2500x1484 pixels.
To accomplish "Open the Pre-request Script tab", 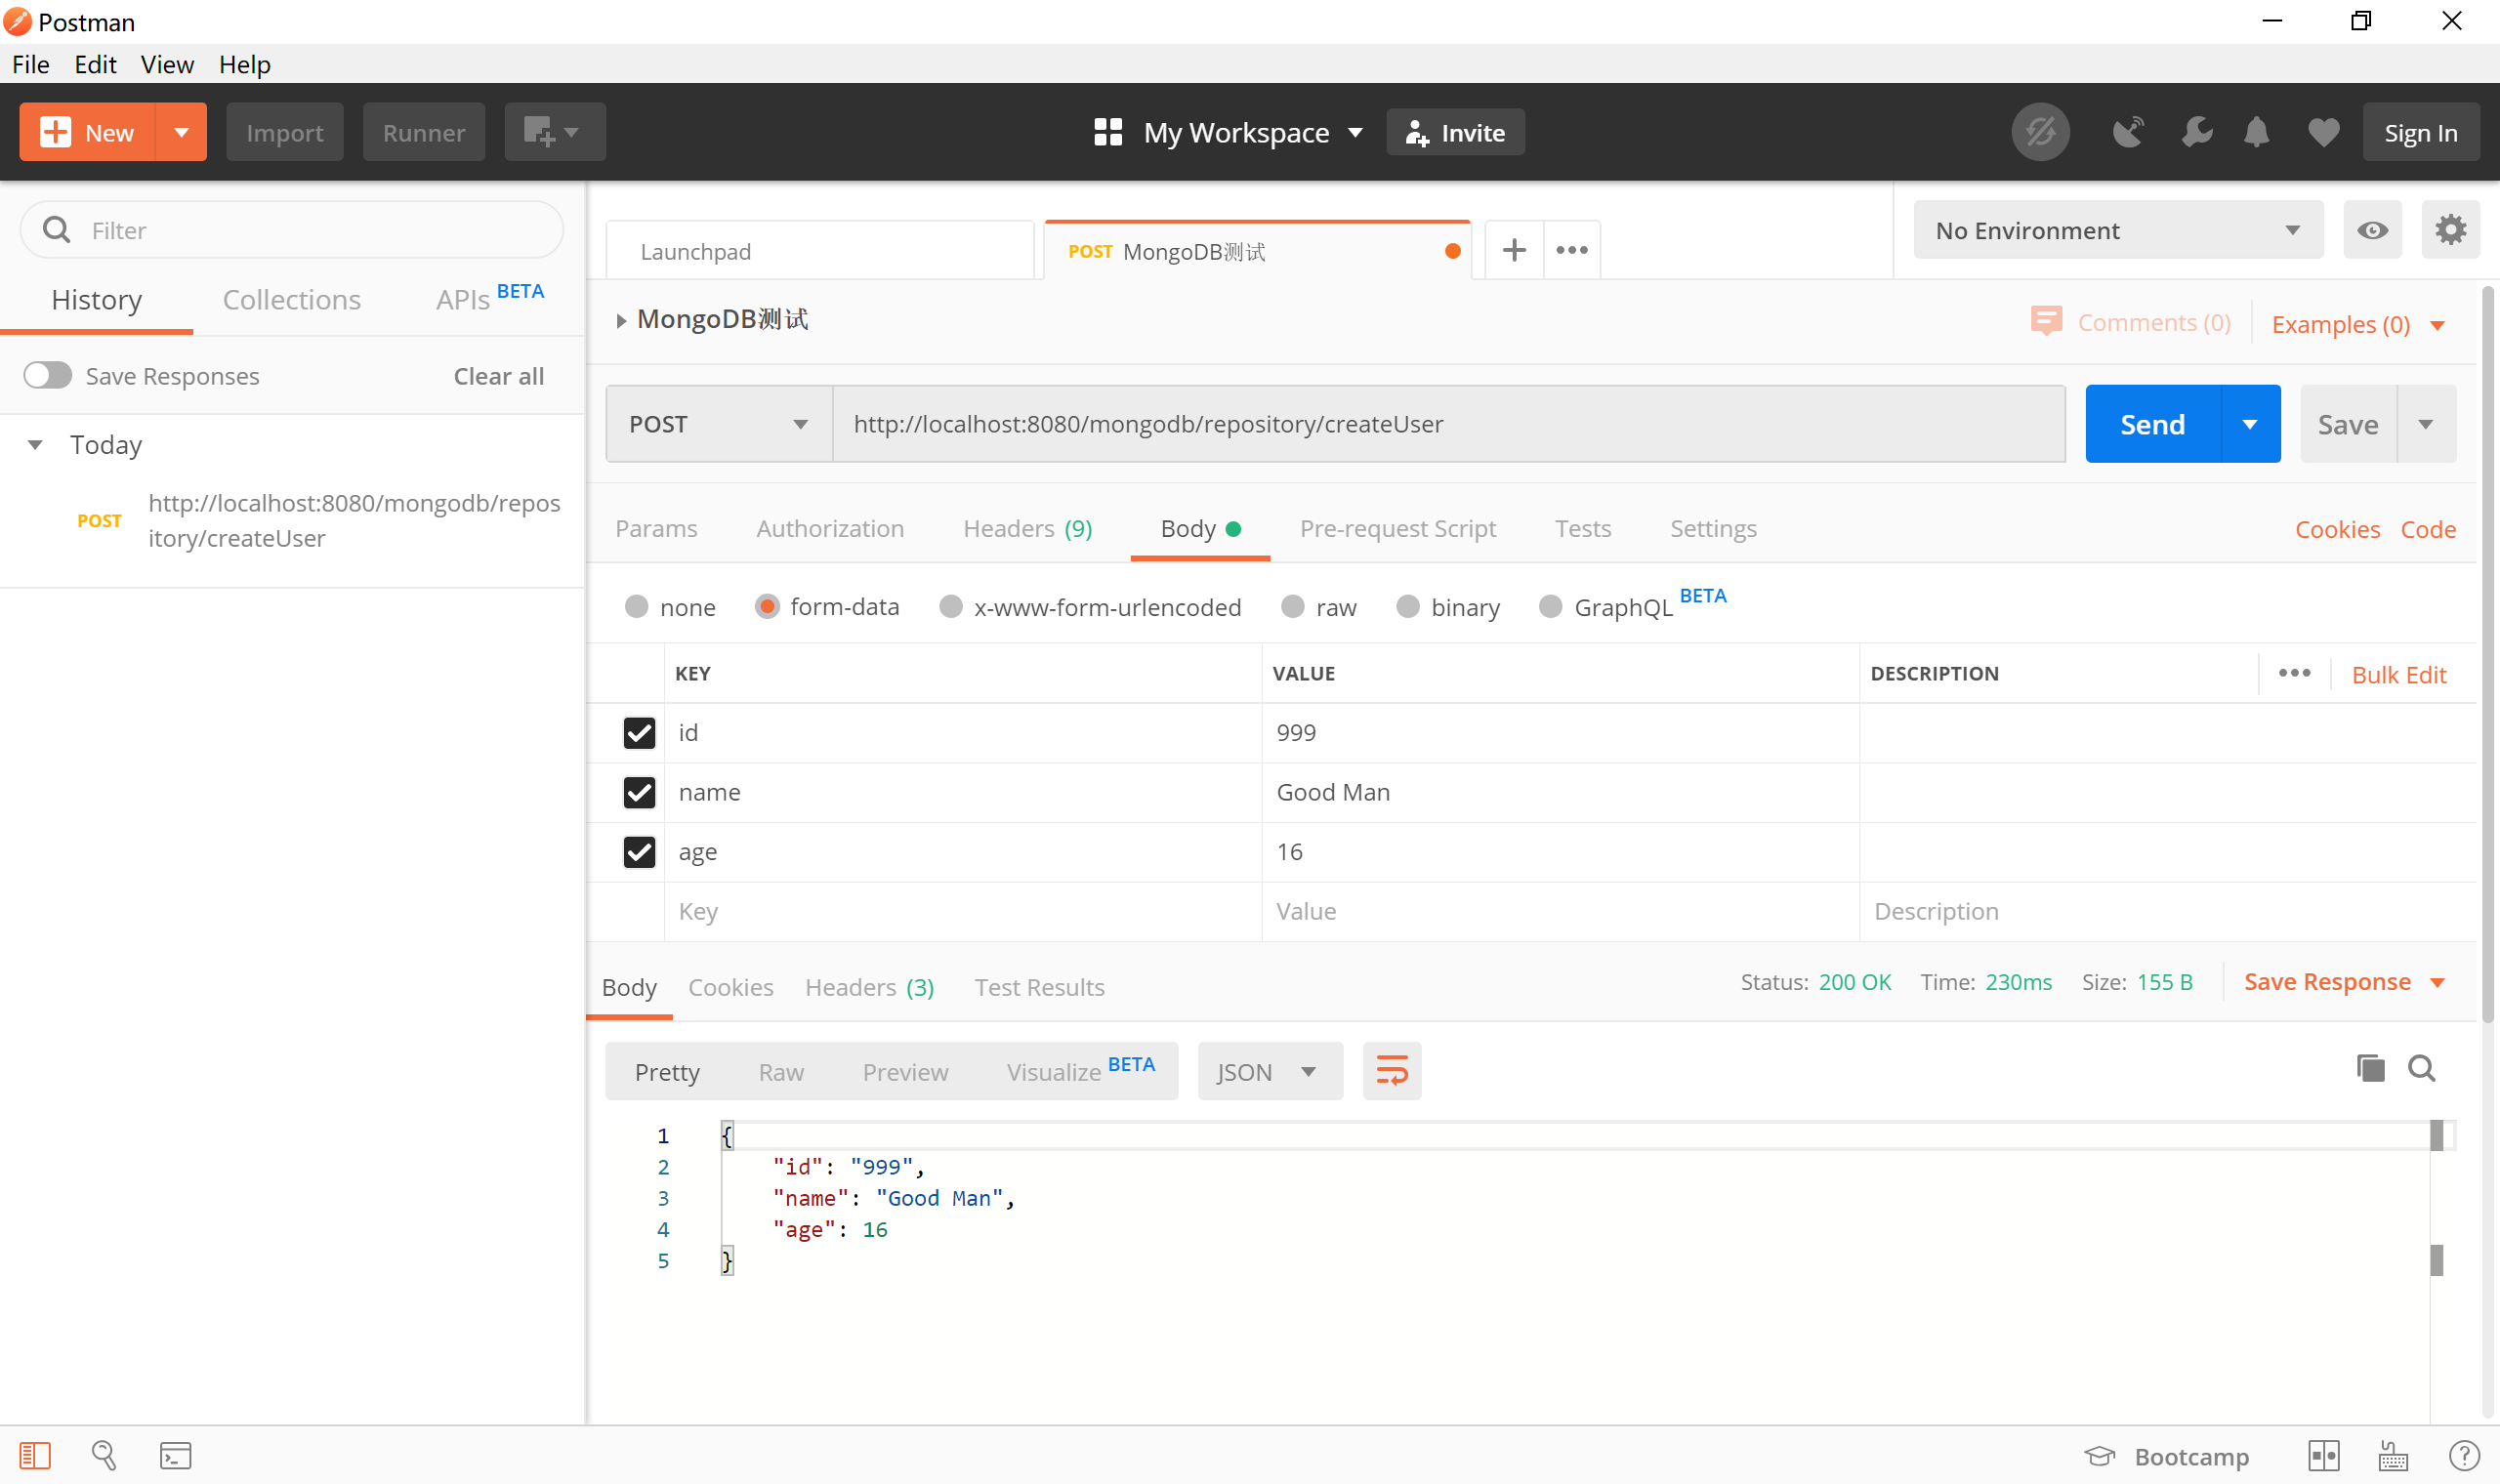I will [1397, 528].
